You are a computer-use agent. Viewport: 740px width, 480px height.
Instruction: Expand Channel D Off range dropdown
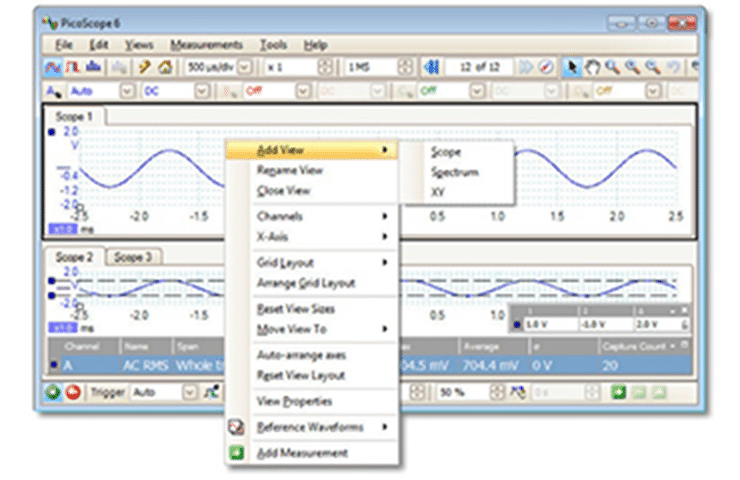[653, 91]
